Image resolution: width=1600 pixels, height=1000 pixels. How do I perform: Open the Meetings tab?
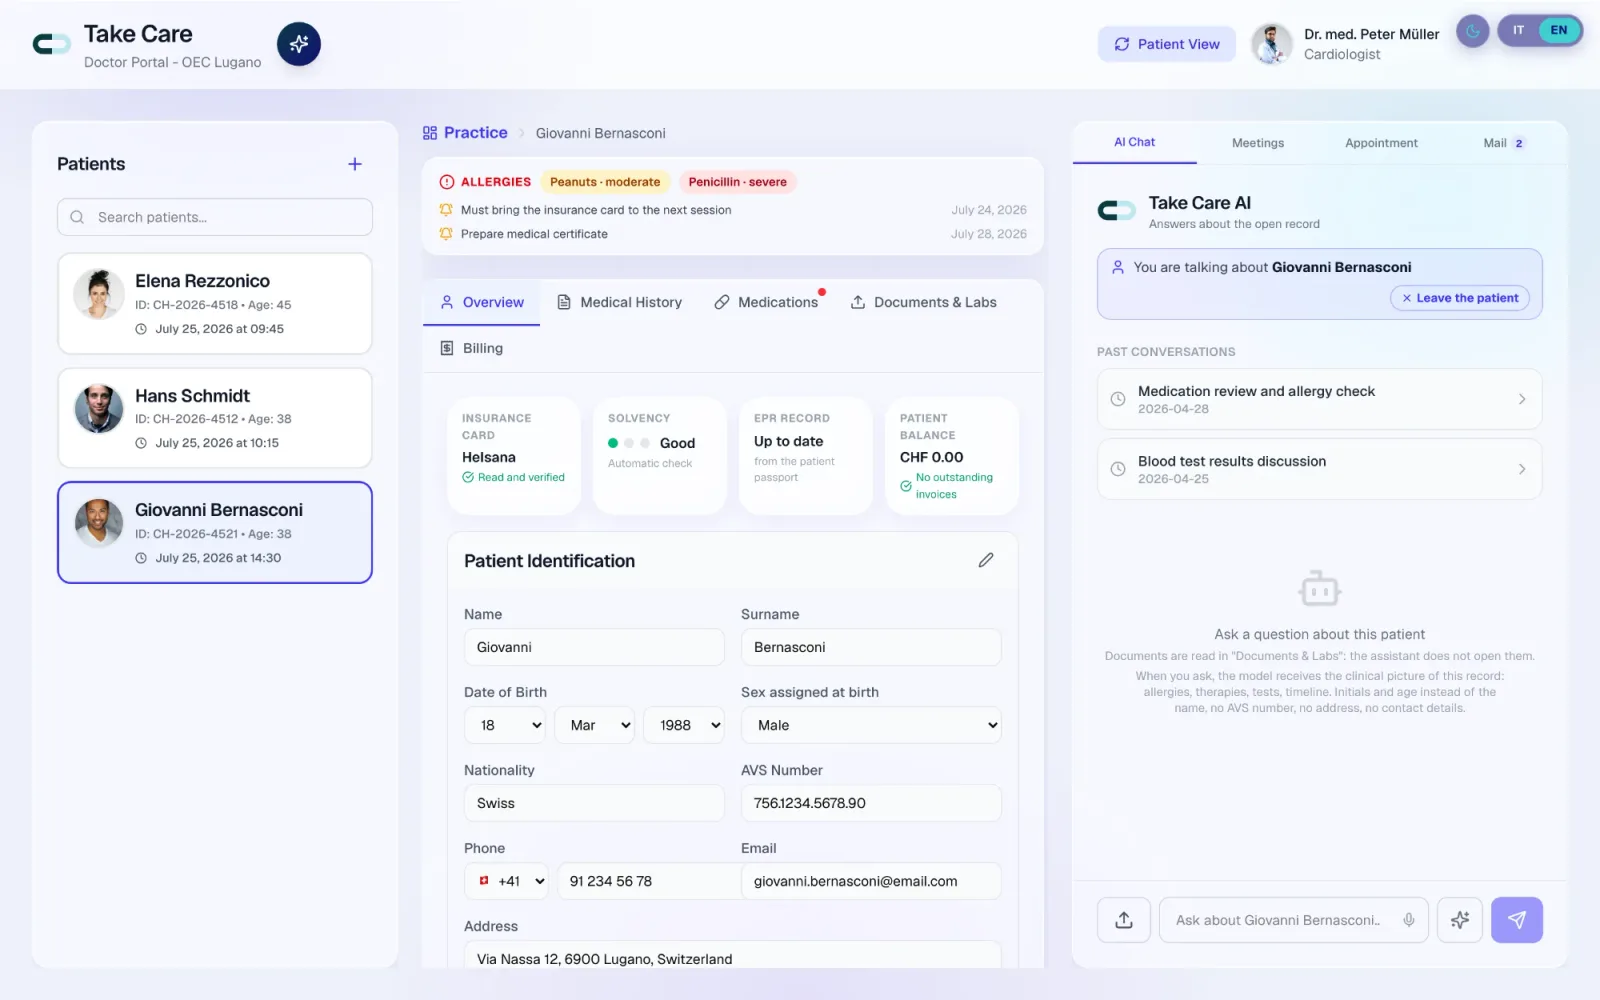[x=1258, y=143]
